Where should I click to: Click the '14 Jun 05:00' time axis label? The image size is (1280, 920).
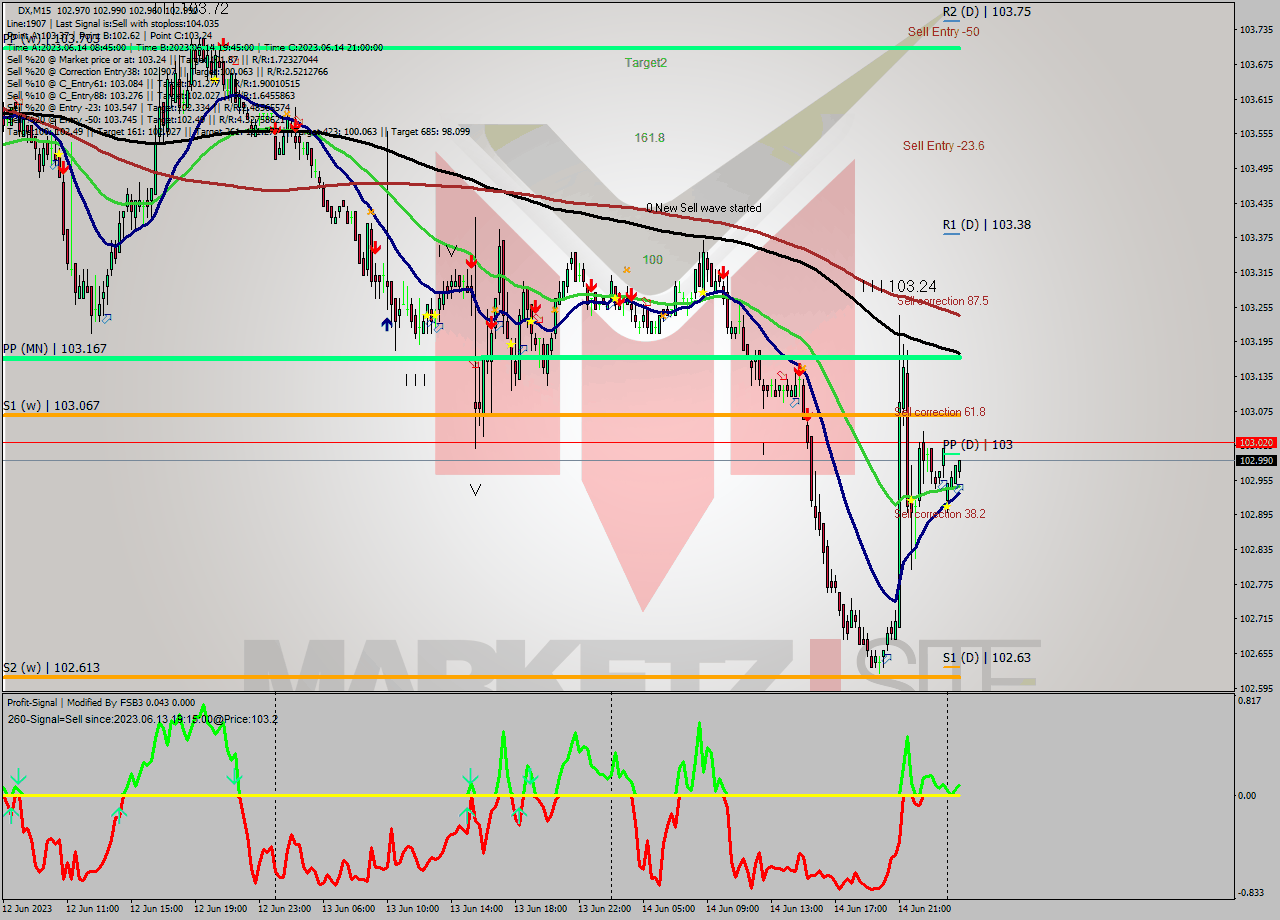(669, 909)
